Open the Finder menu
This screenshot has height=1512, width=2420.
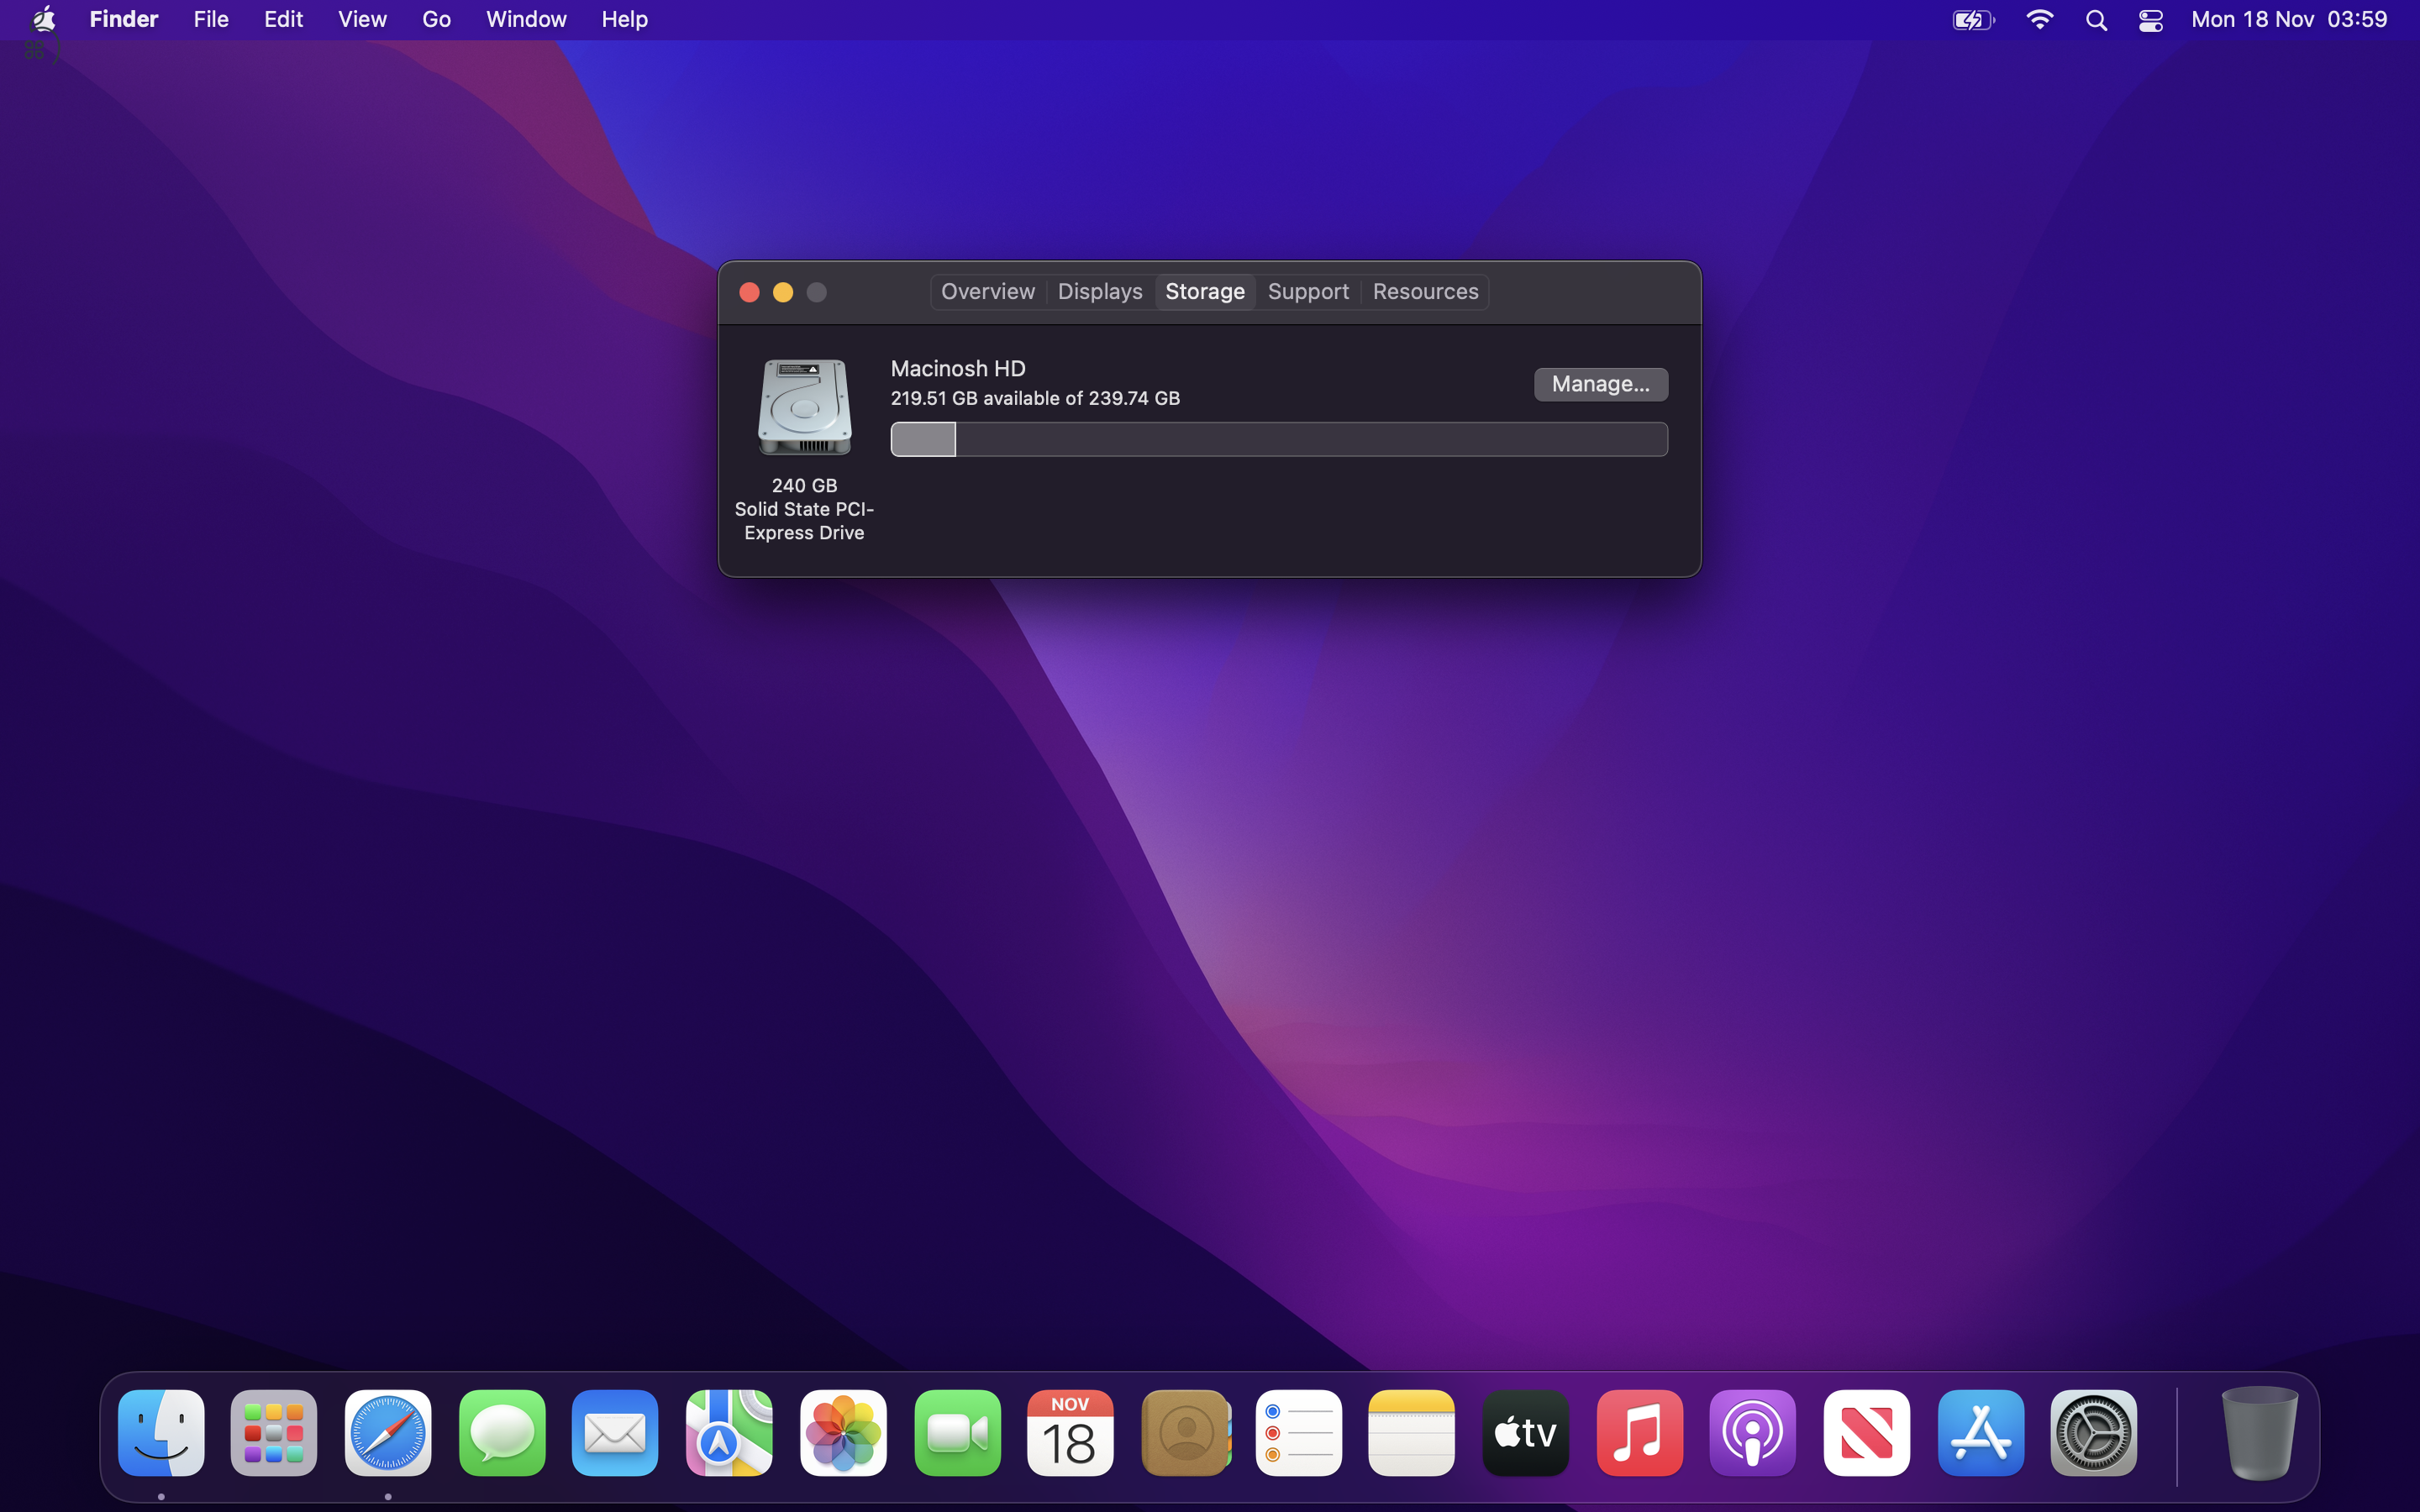pyautogui.click(x=124, y=19)
